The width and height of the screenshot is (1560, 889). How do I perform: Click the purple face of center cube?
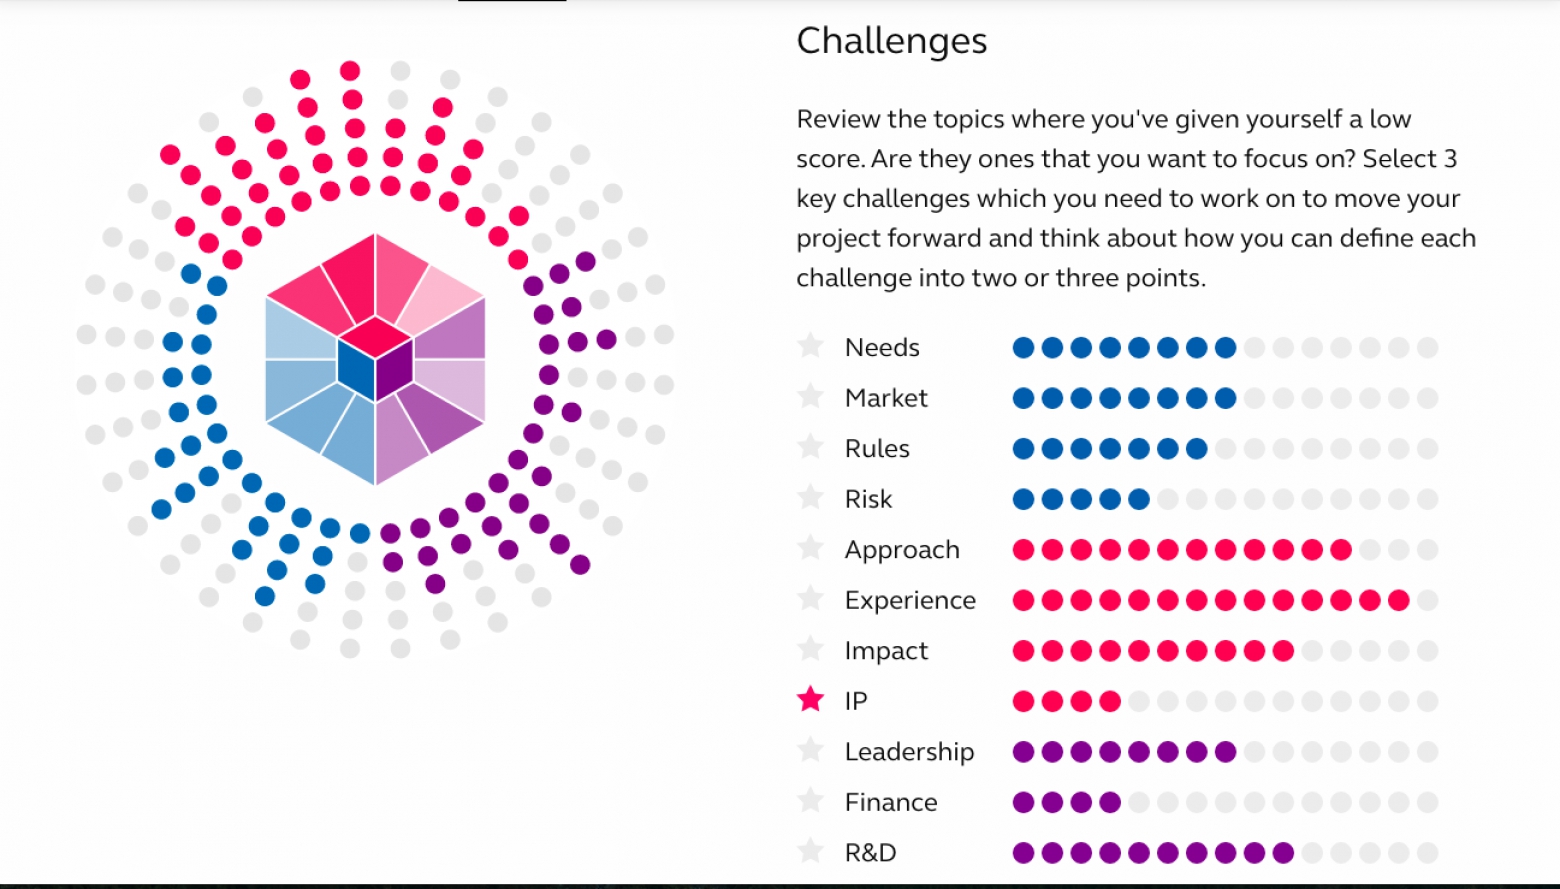click(x=394, y=369)
